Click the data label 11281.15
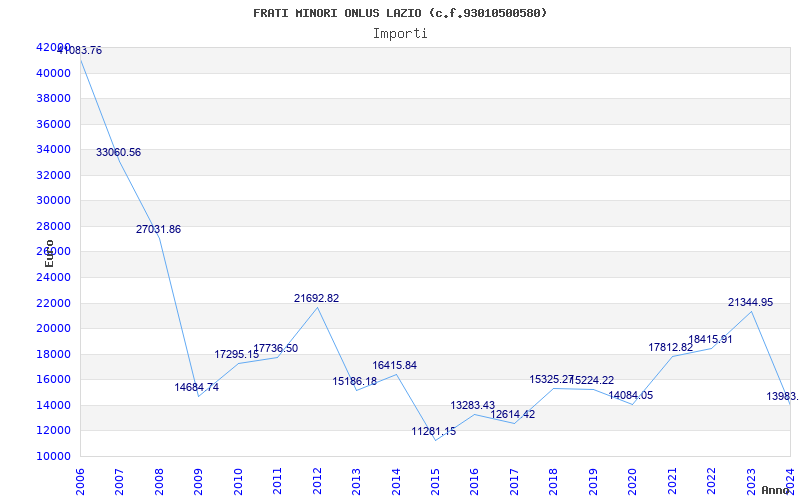 point(434,431)
